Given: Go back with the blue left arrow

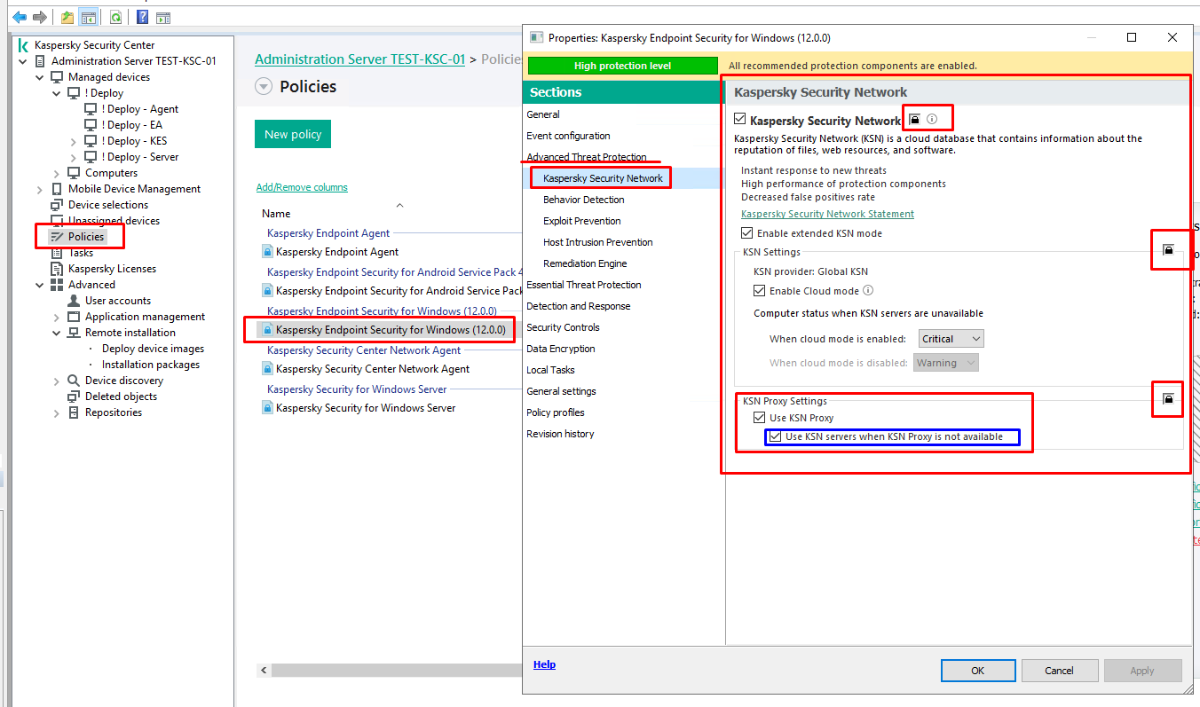Looking at the screenshot, I should pos(19,17).
